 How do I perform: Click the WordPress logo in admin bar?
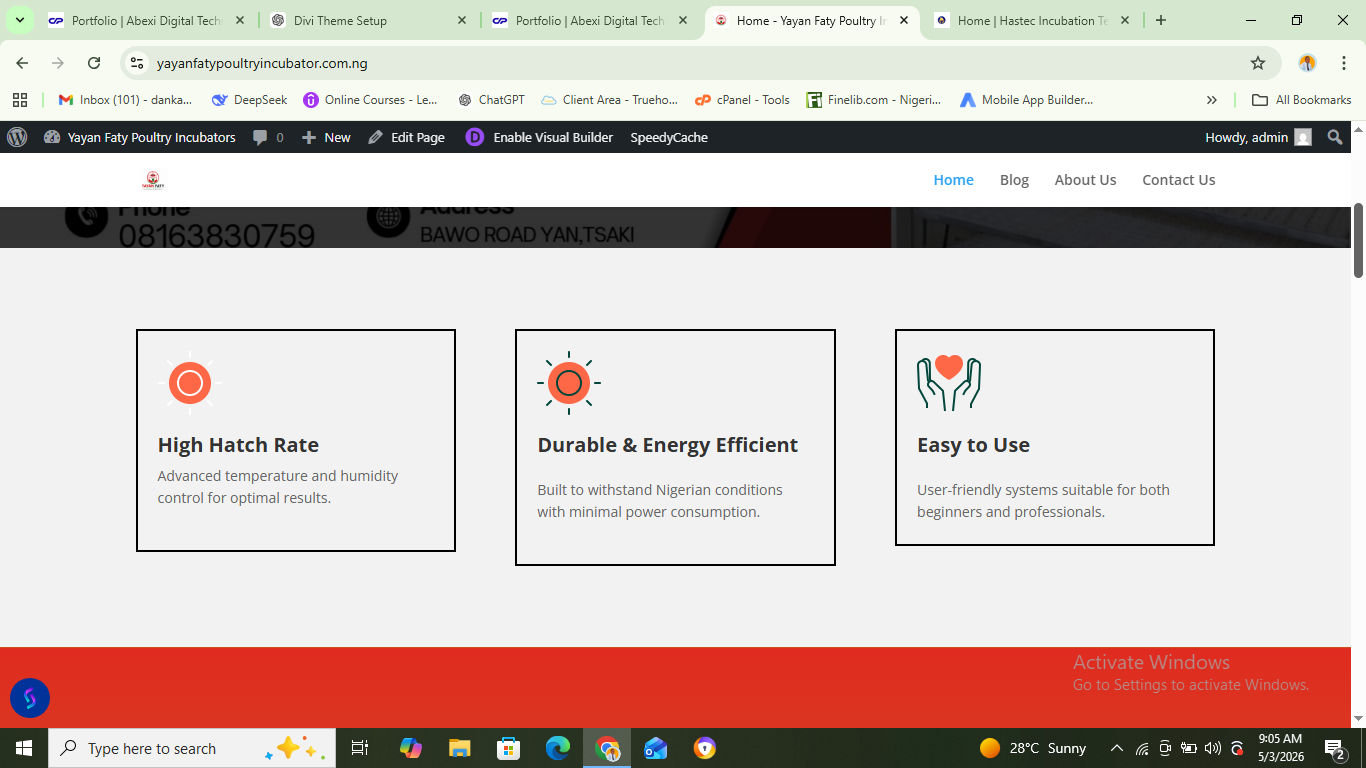coord(17,137)
